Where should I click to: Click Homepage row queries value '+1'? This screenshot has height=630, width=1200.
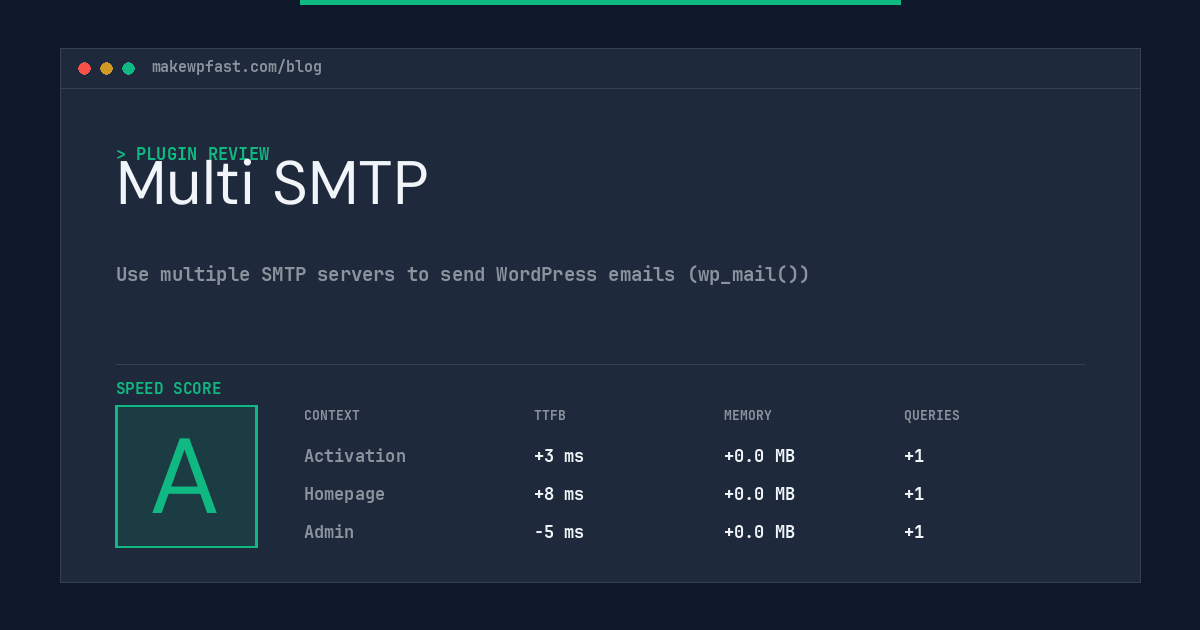[914, 494]
